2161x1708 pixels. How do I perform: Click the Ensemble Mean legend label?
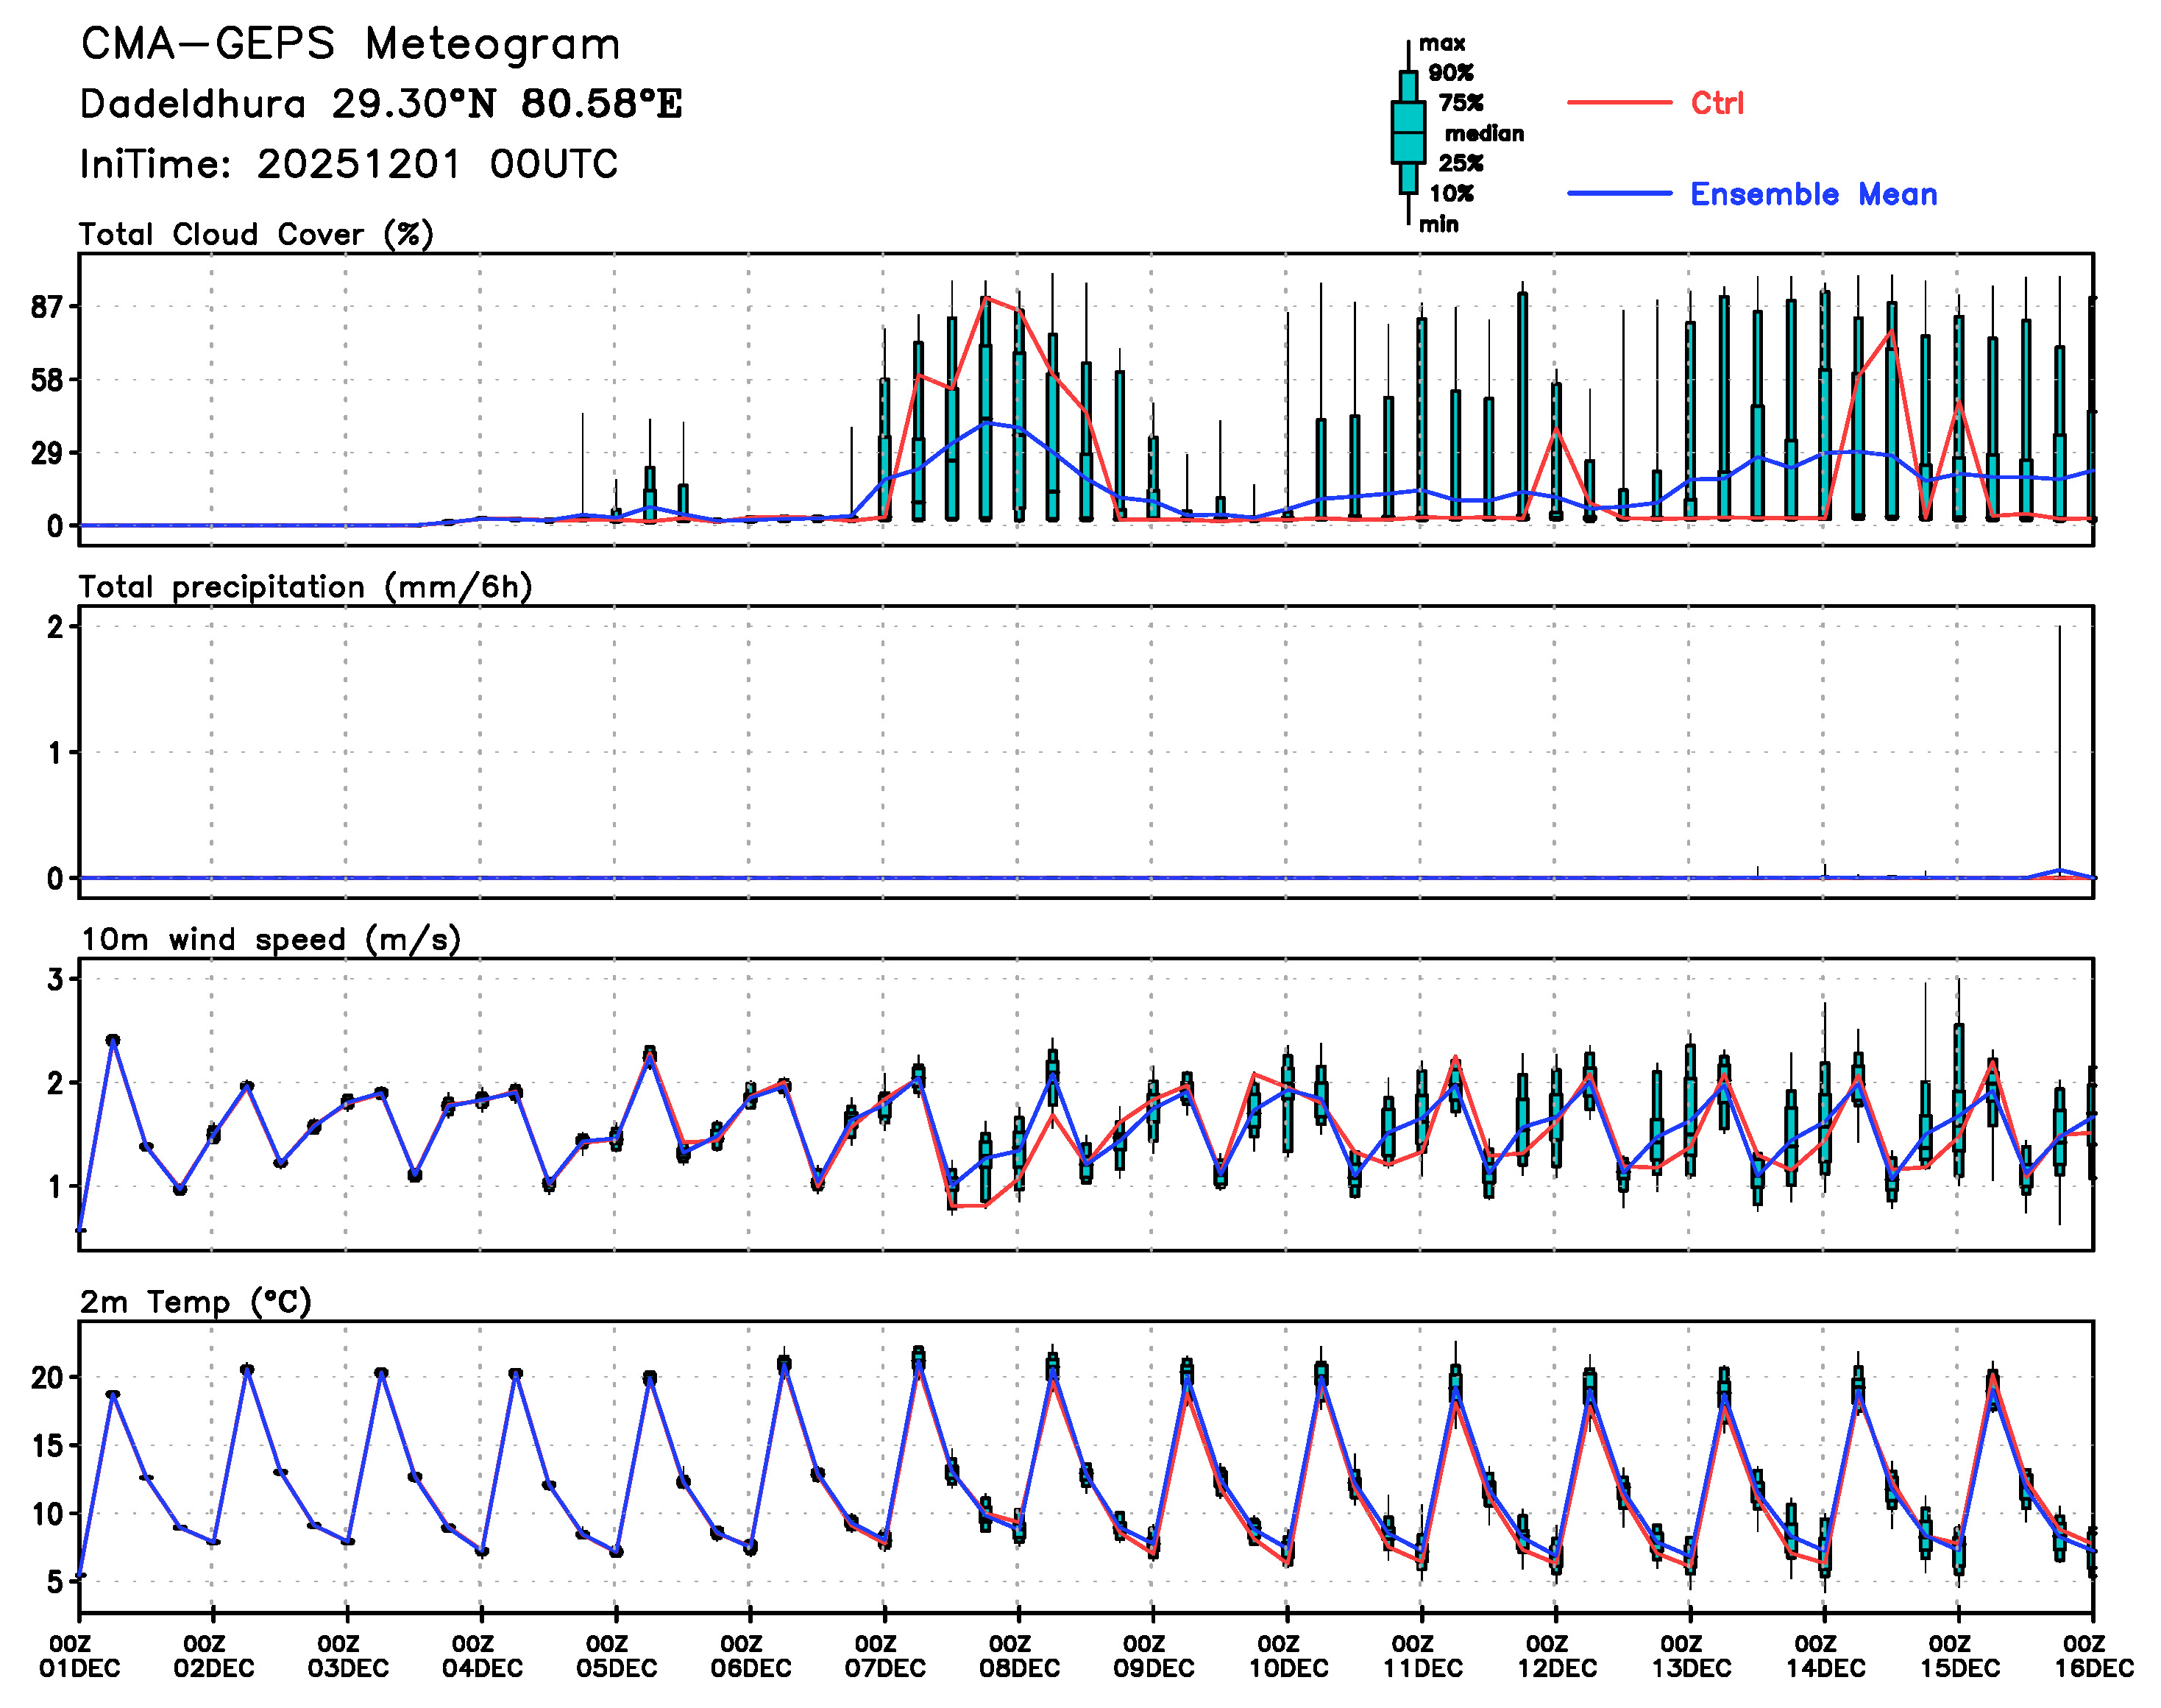1812,194
